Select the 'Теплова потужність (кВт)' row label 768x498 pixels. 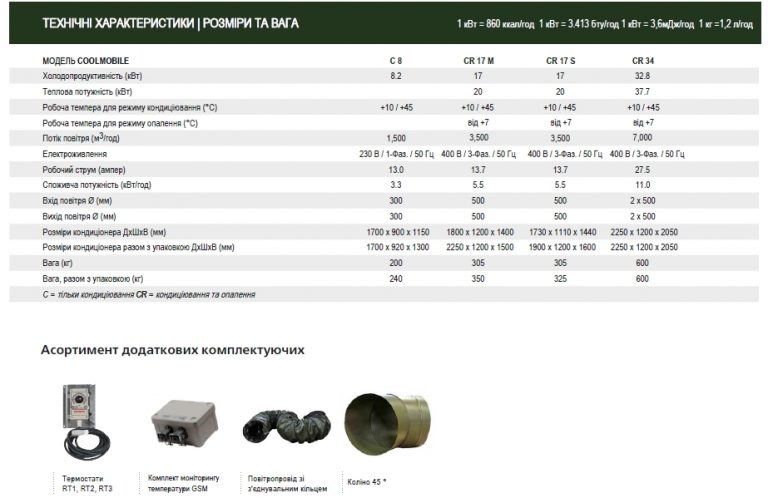[87, 92]
